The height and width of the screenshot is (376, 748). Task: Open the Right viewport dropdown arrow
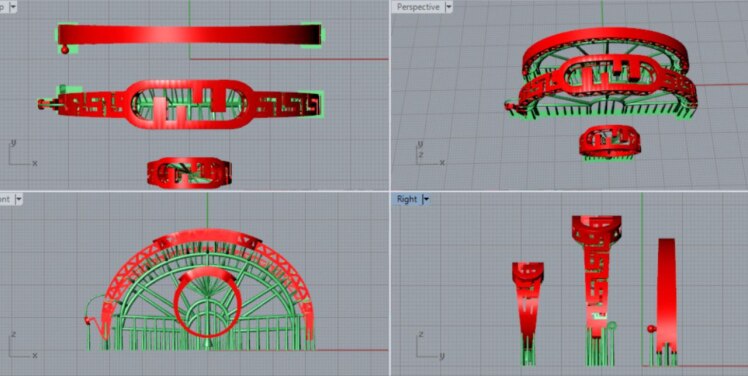(426, 199)
